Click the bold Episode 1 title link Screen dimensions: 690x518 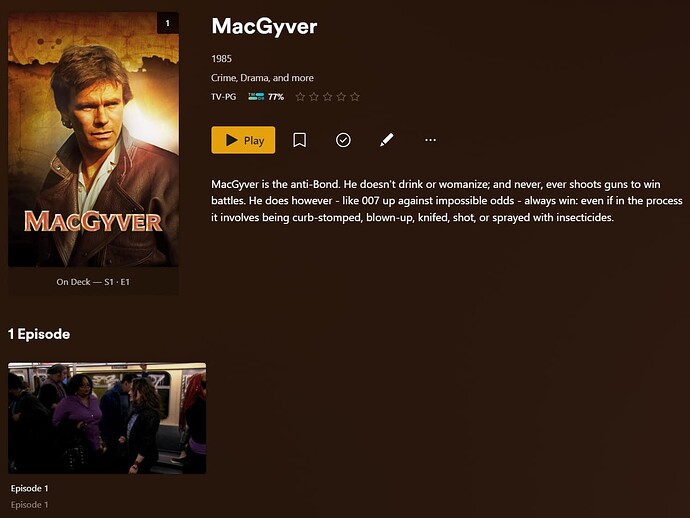tap(29, 489)
